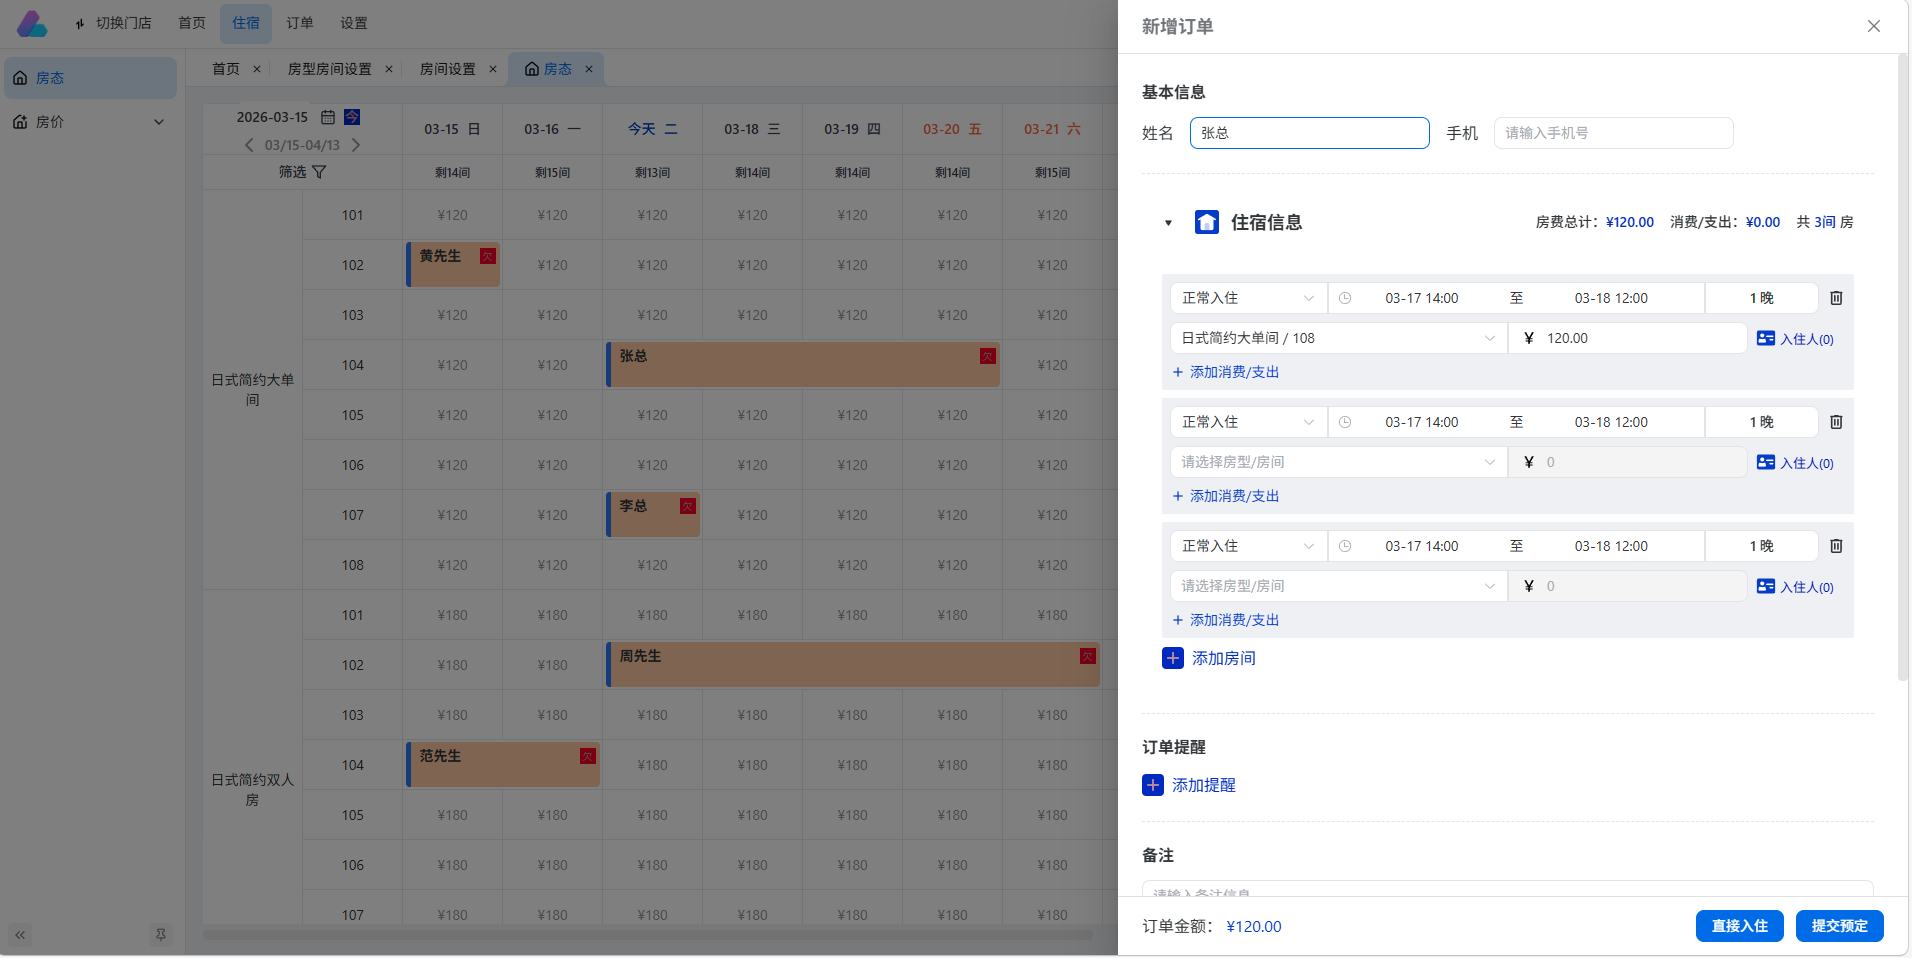Open the 日式简约大单间/108 room selector
This screenshot has height=958, width=1912.
tap(1337, 337)
